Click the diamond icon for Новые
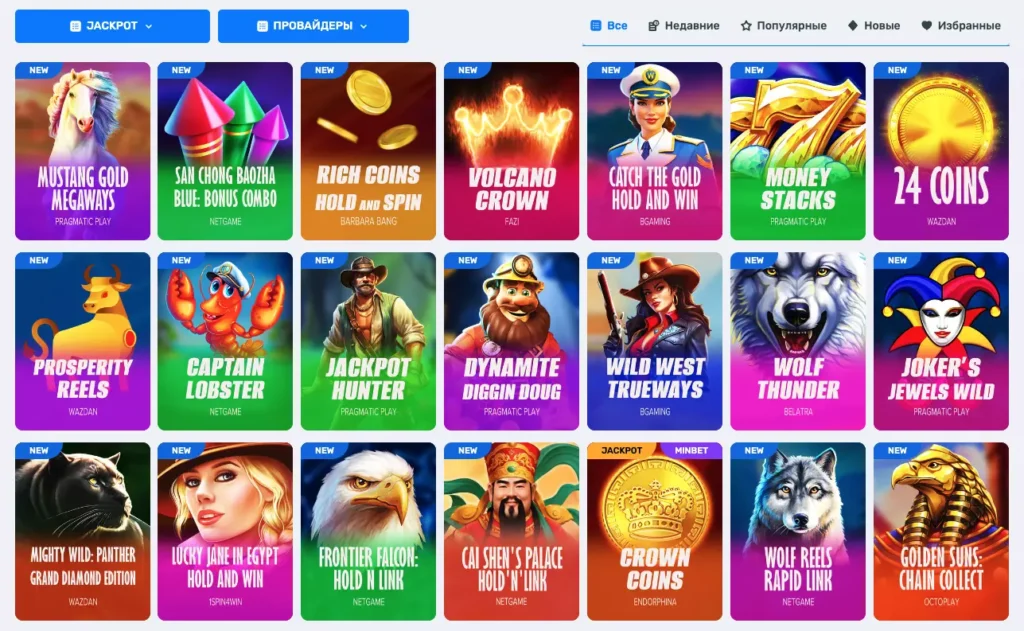Viewport: 1024px width, 631px height. (x=853, y=25)
